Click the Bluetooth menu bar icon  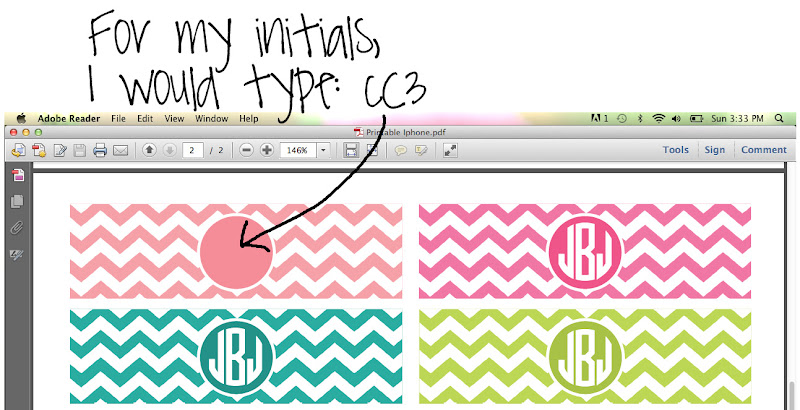pos(640,118)
